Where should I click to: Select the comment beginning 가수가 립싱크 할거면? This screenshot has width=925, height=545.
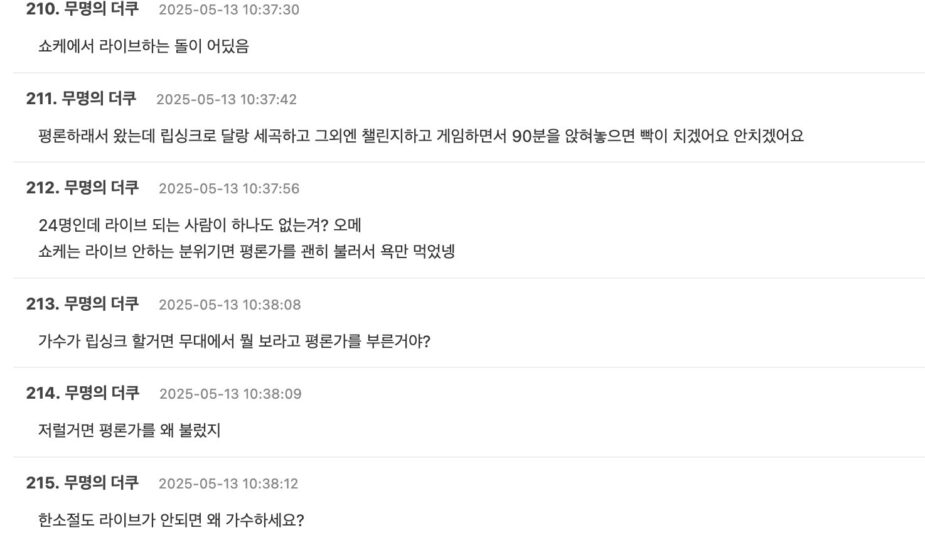point(234,341)
